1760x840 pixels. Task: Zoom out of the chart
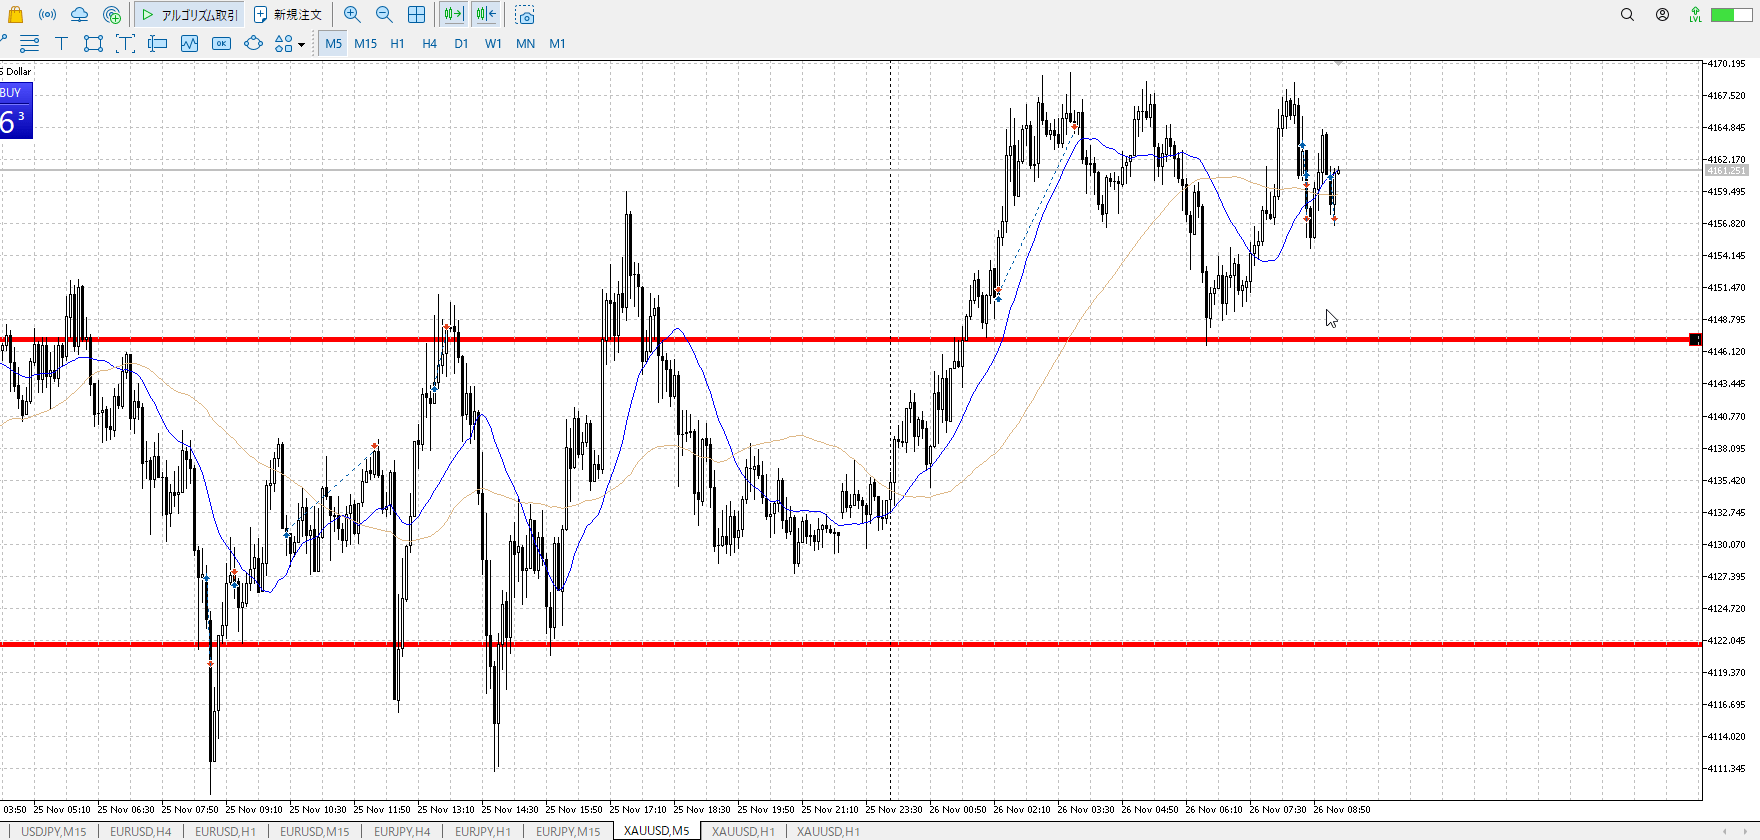coord(384,15)
